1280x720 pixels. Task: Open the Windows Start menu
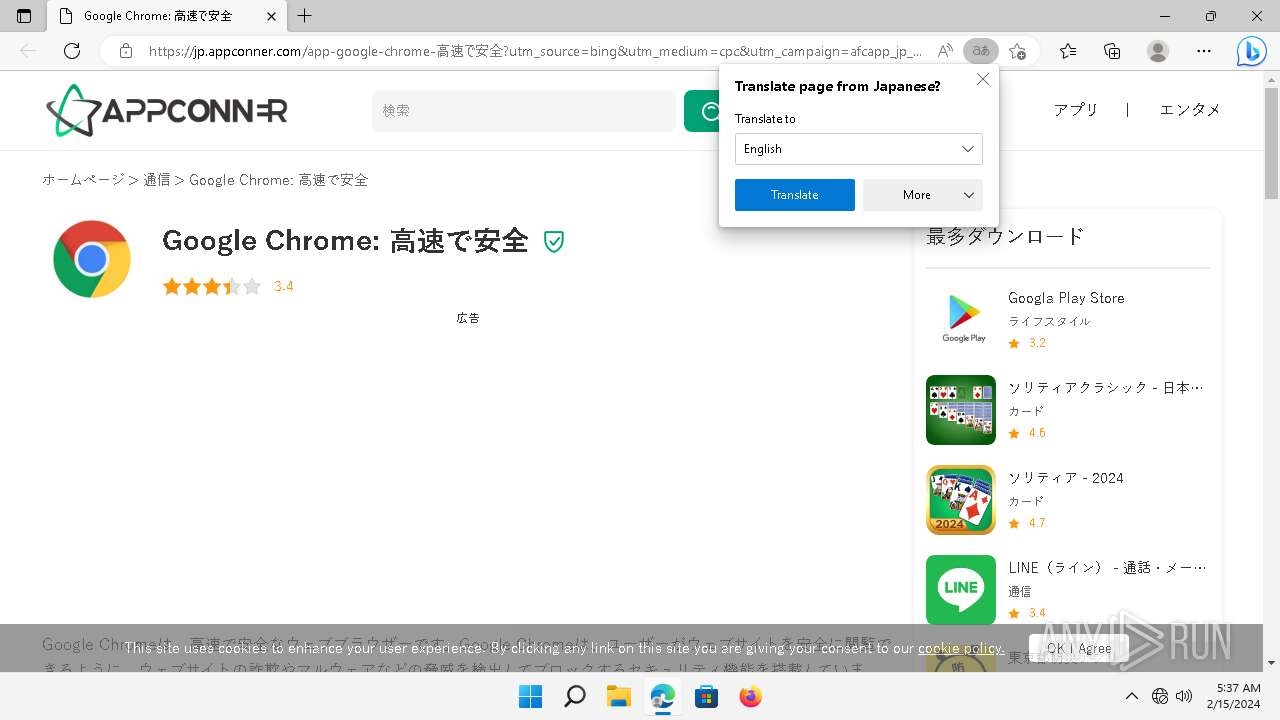click(530, 697)
